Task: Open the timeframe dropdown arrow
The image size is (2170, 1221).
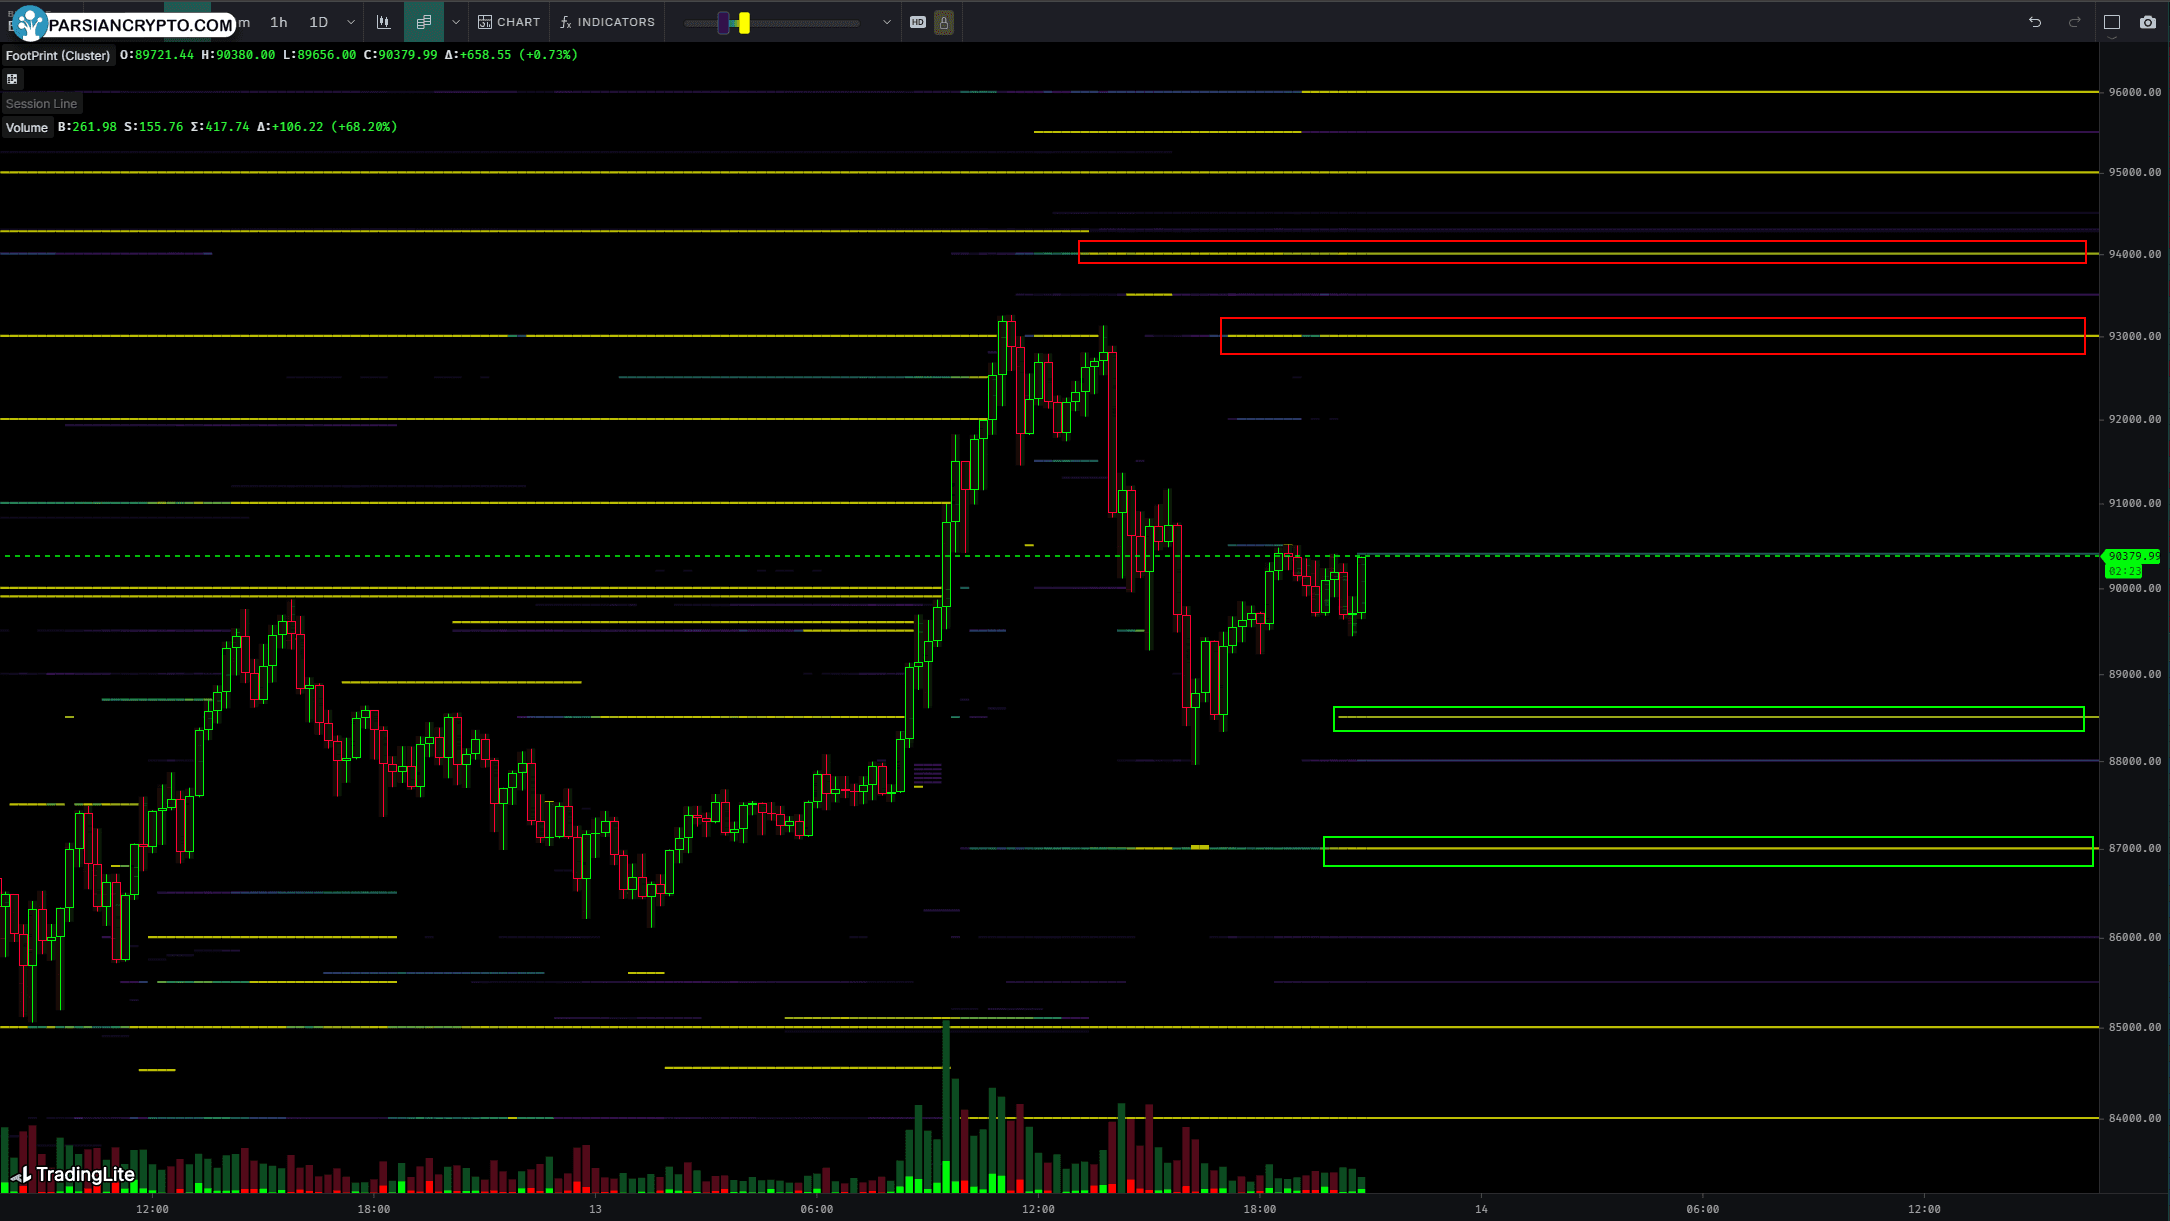Action: pyautogui.click(x=351, y=22)
